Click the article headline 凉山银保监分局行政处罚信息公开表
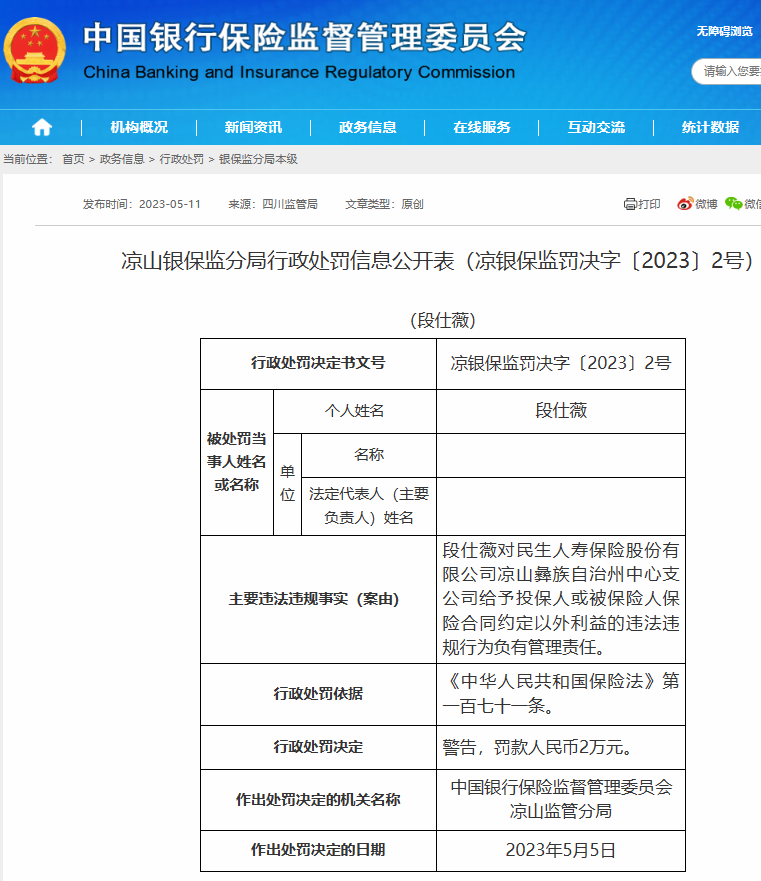The width and height of the screenshot is (761, 881). coord(436,261)
